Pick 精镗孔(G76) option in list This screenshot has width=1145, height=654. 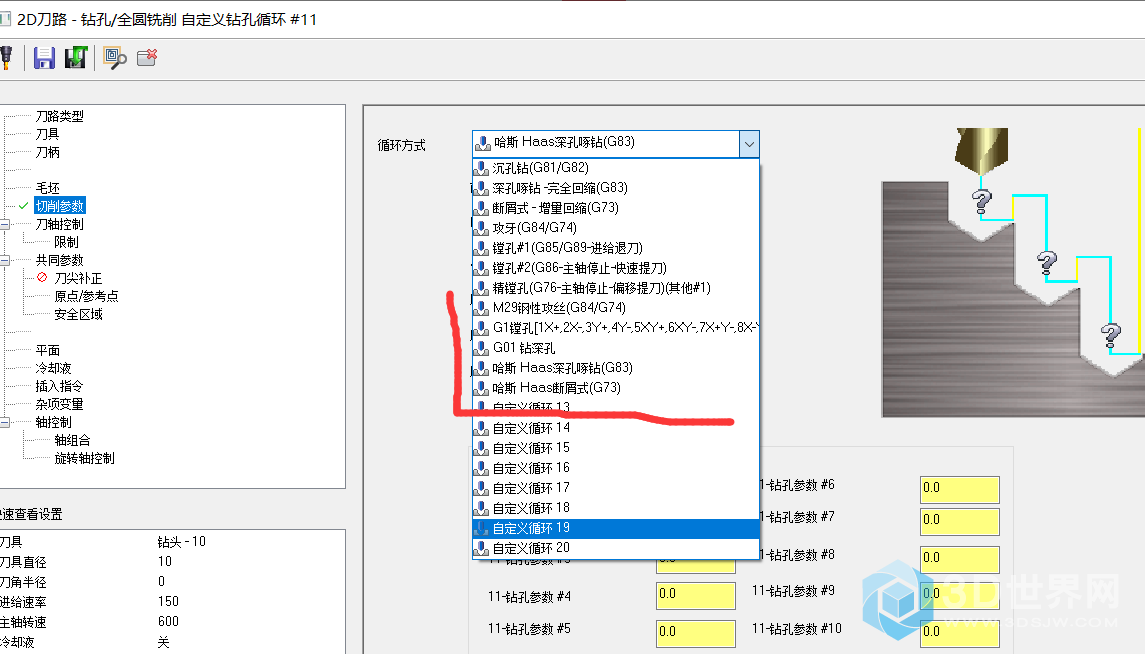point(616,288)
